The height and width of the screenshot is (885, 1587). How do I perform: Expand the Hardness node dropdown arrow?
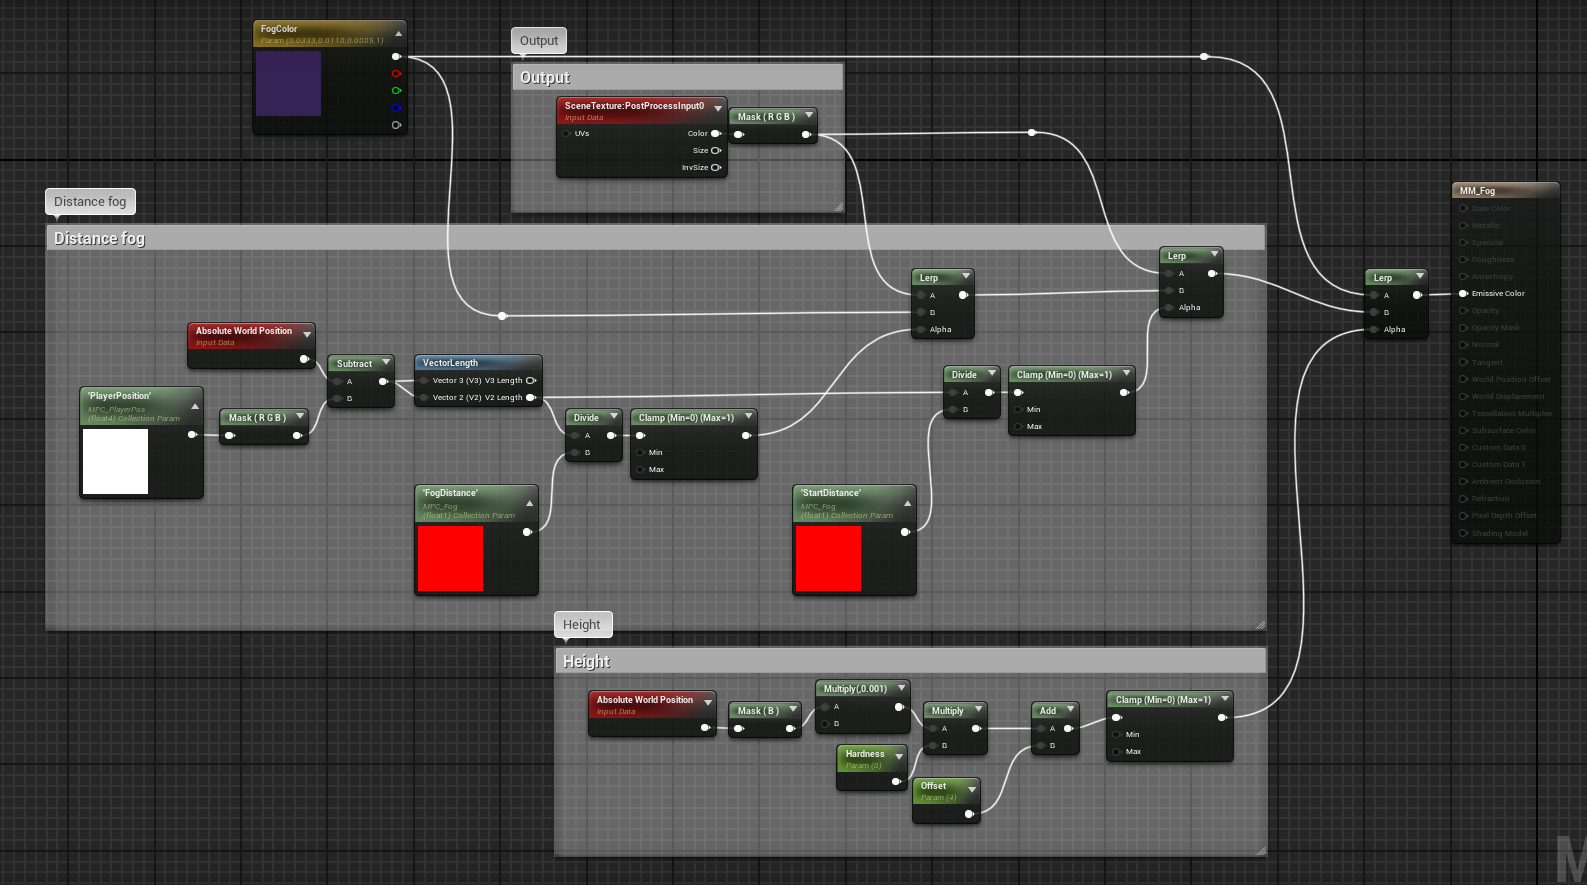[x=899, y=756]
